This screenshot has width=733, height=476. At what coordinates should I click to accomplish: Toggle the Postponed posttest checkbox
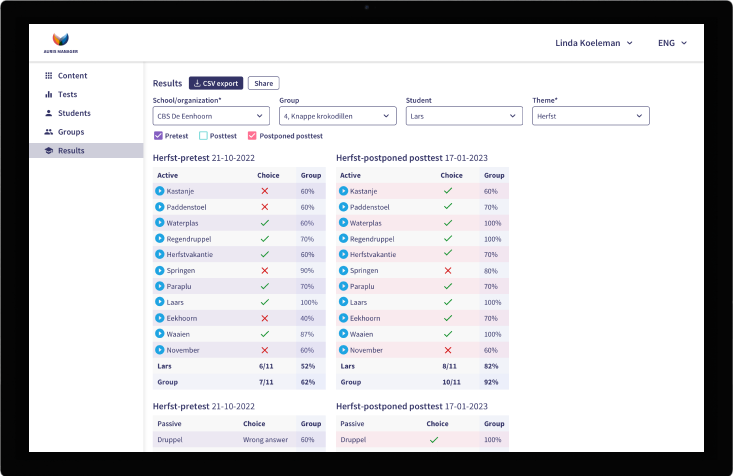pos(252,136)
